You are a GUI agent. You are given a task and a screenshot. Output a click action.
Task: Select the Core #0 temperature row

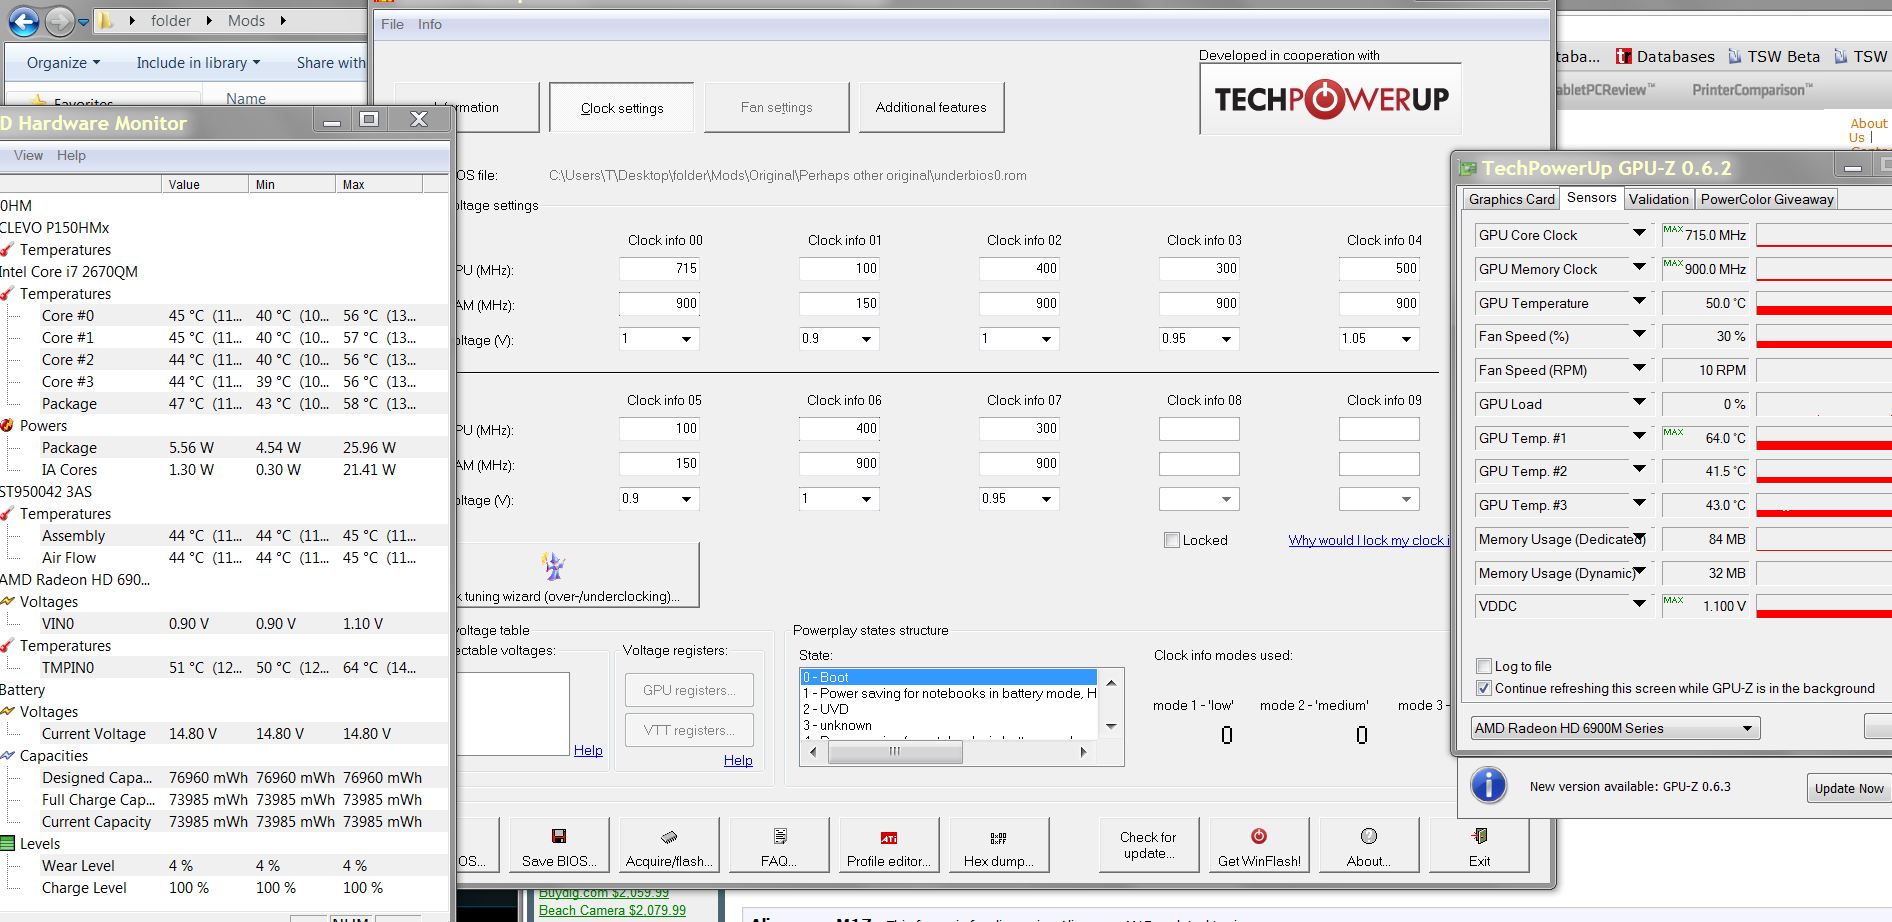pyautogui.click(x=224, y=315)
